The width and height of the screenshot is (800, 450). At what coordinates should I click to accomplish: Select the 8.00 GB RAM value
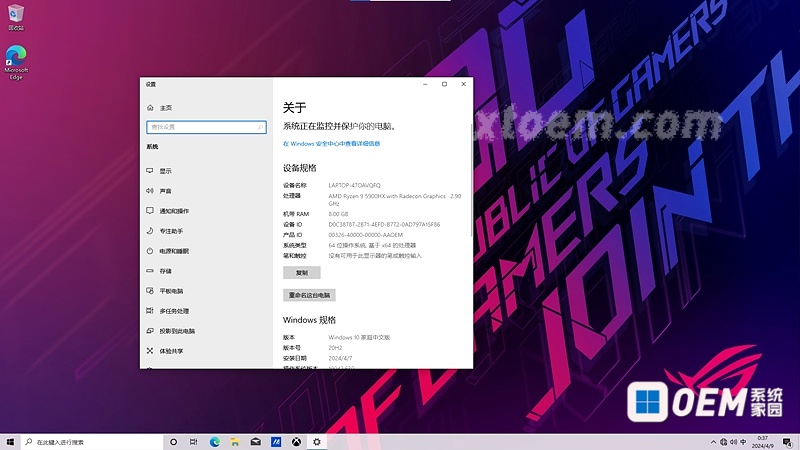tap(338, 214)
